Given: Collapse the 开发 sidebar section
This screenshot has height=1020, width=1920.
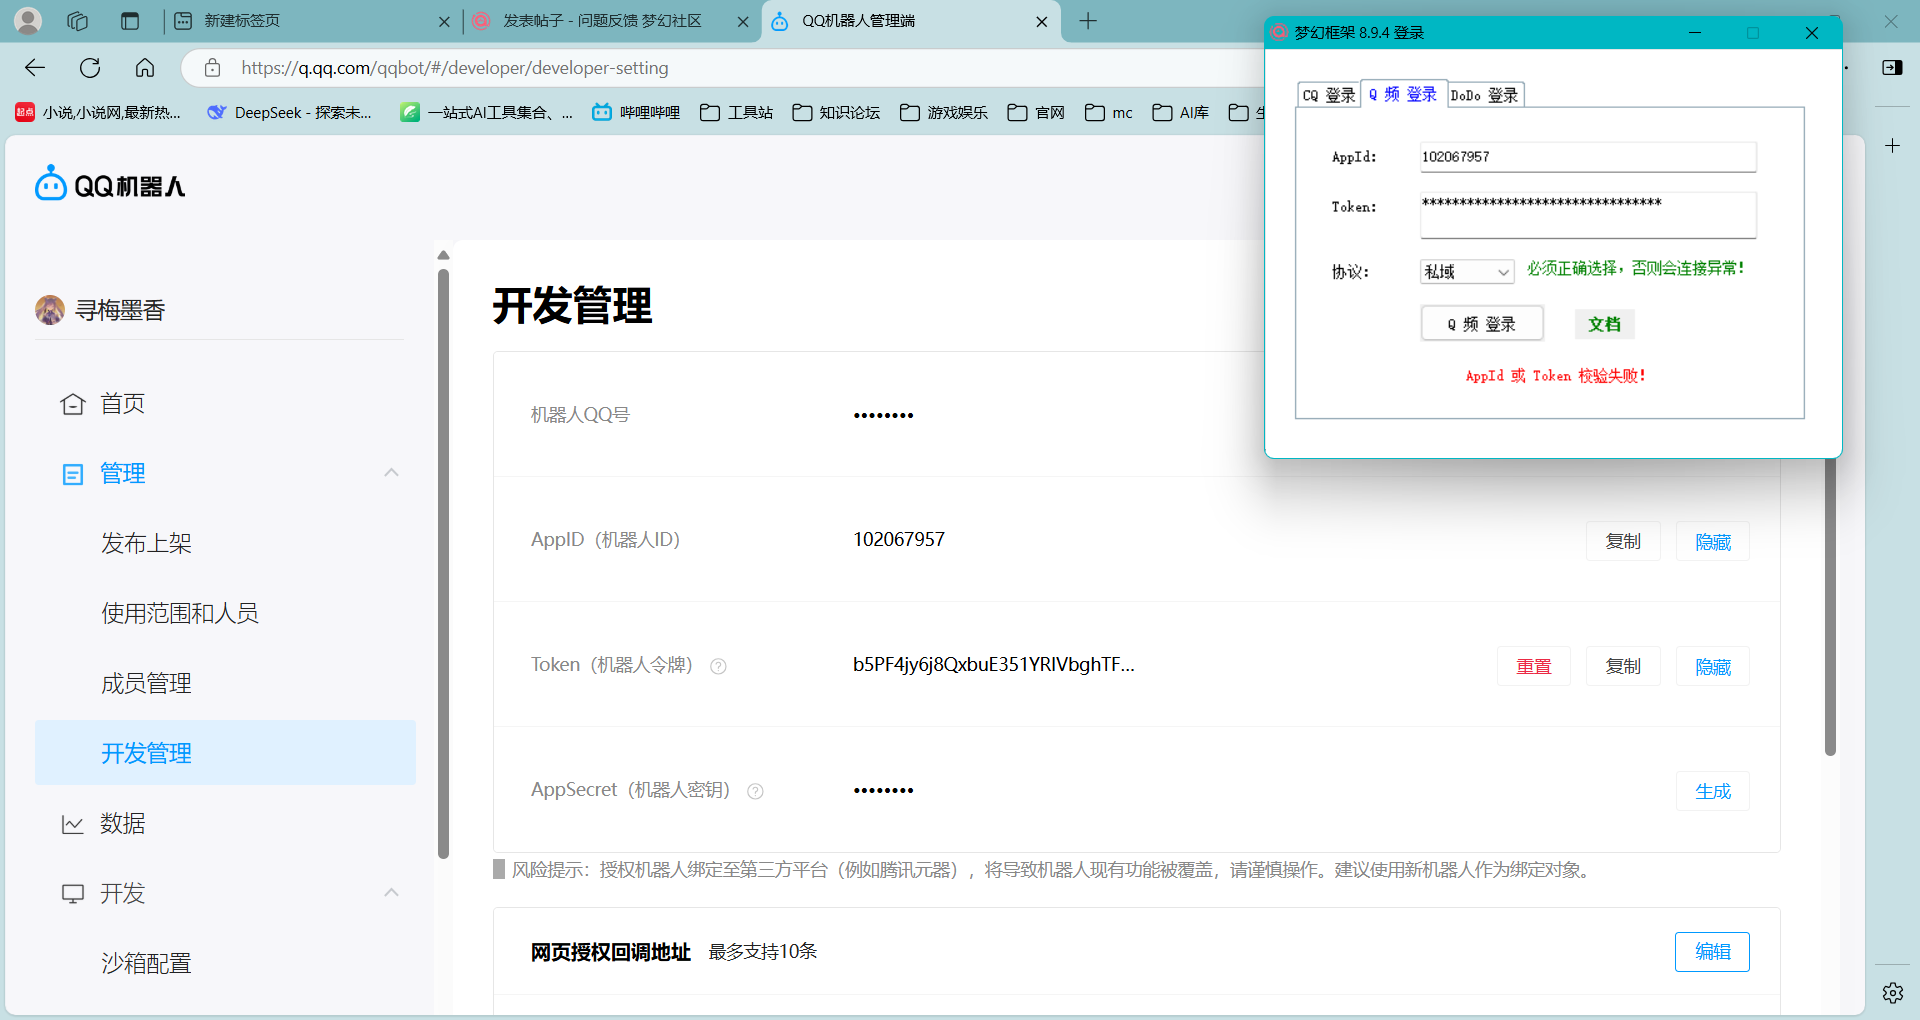Looking at the screenshot, I should point(391,893).
